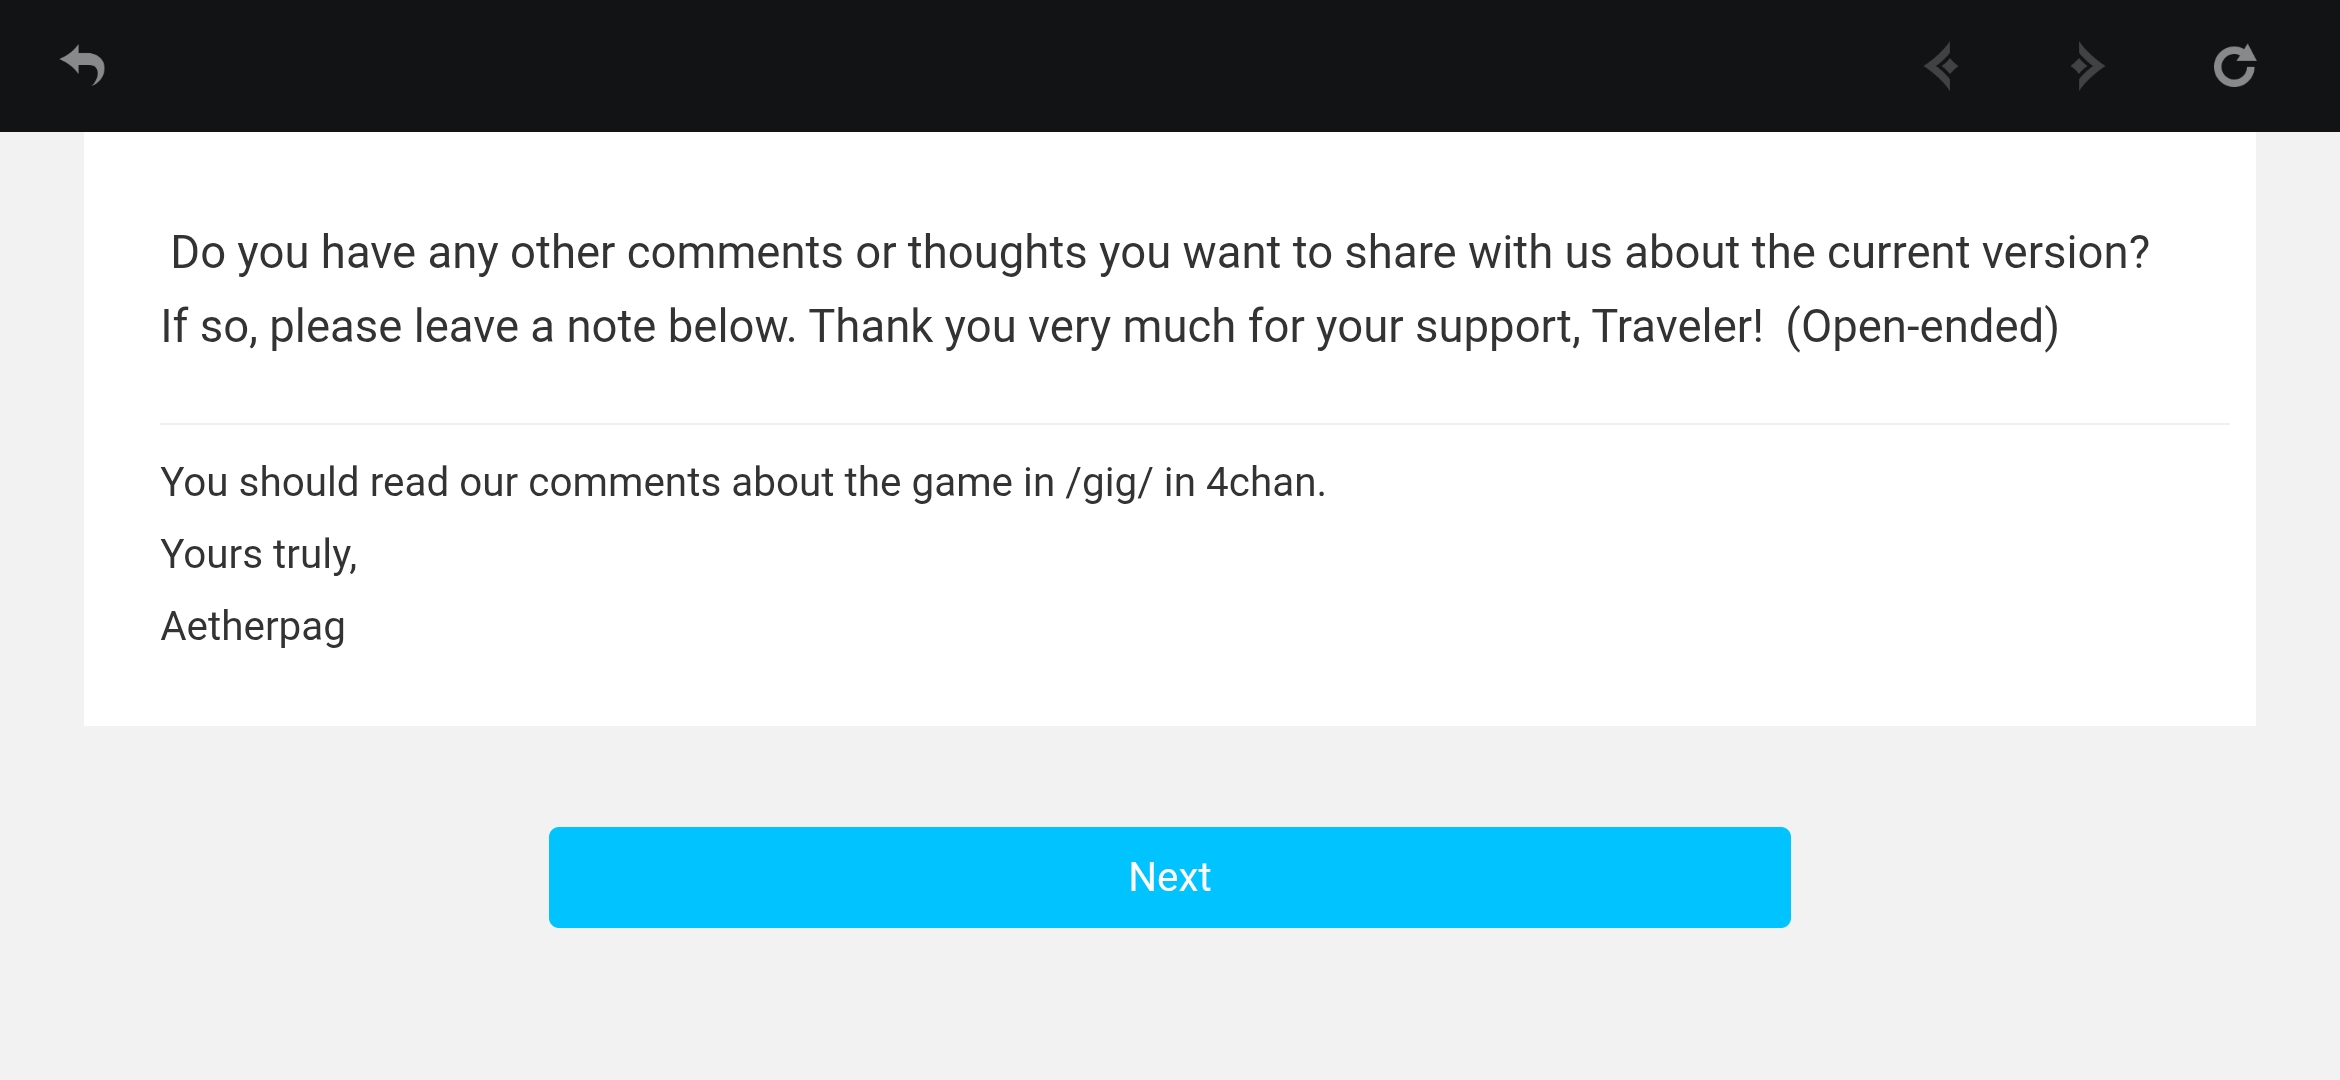Viewport: 2340px width, 1080px height.
Task: Click blank space right of 'Aetherpag'
Action: tap(1200, 627)
